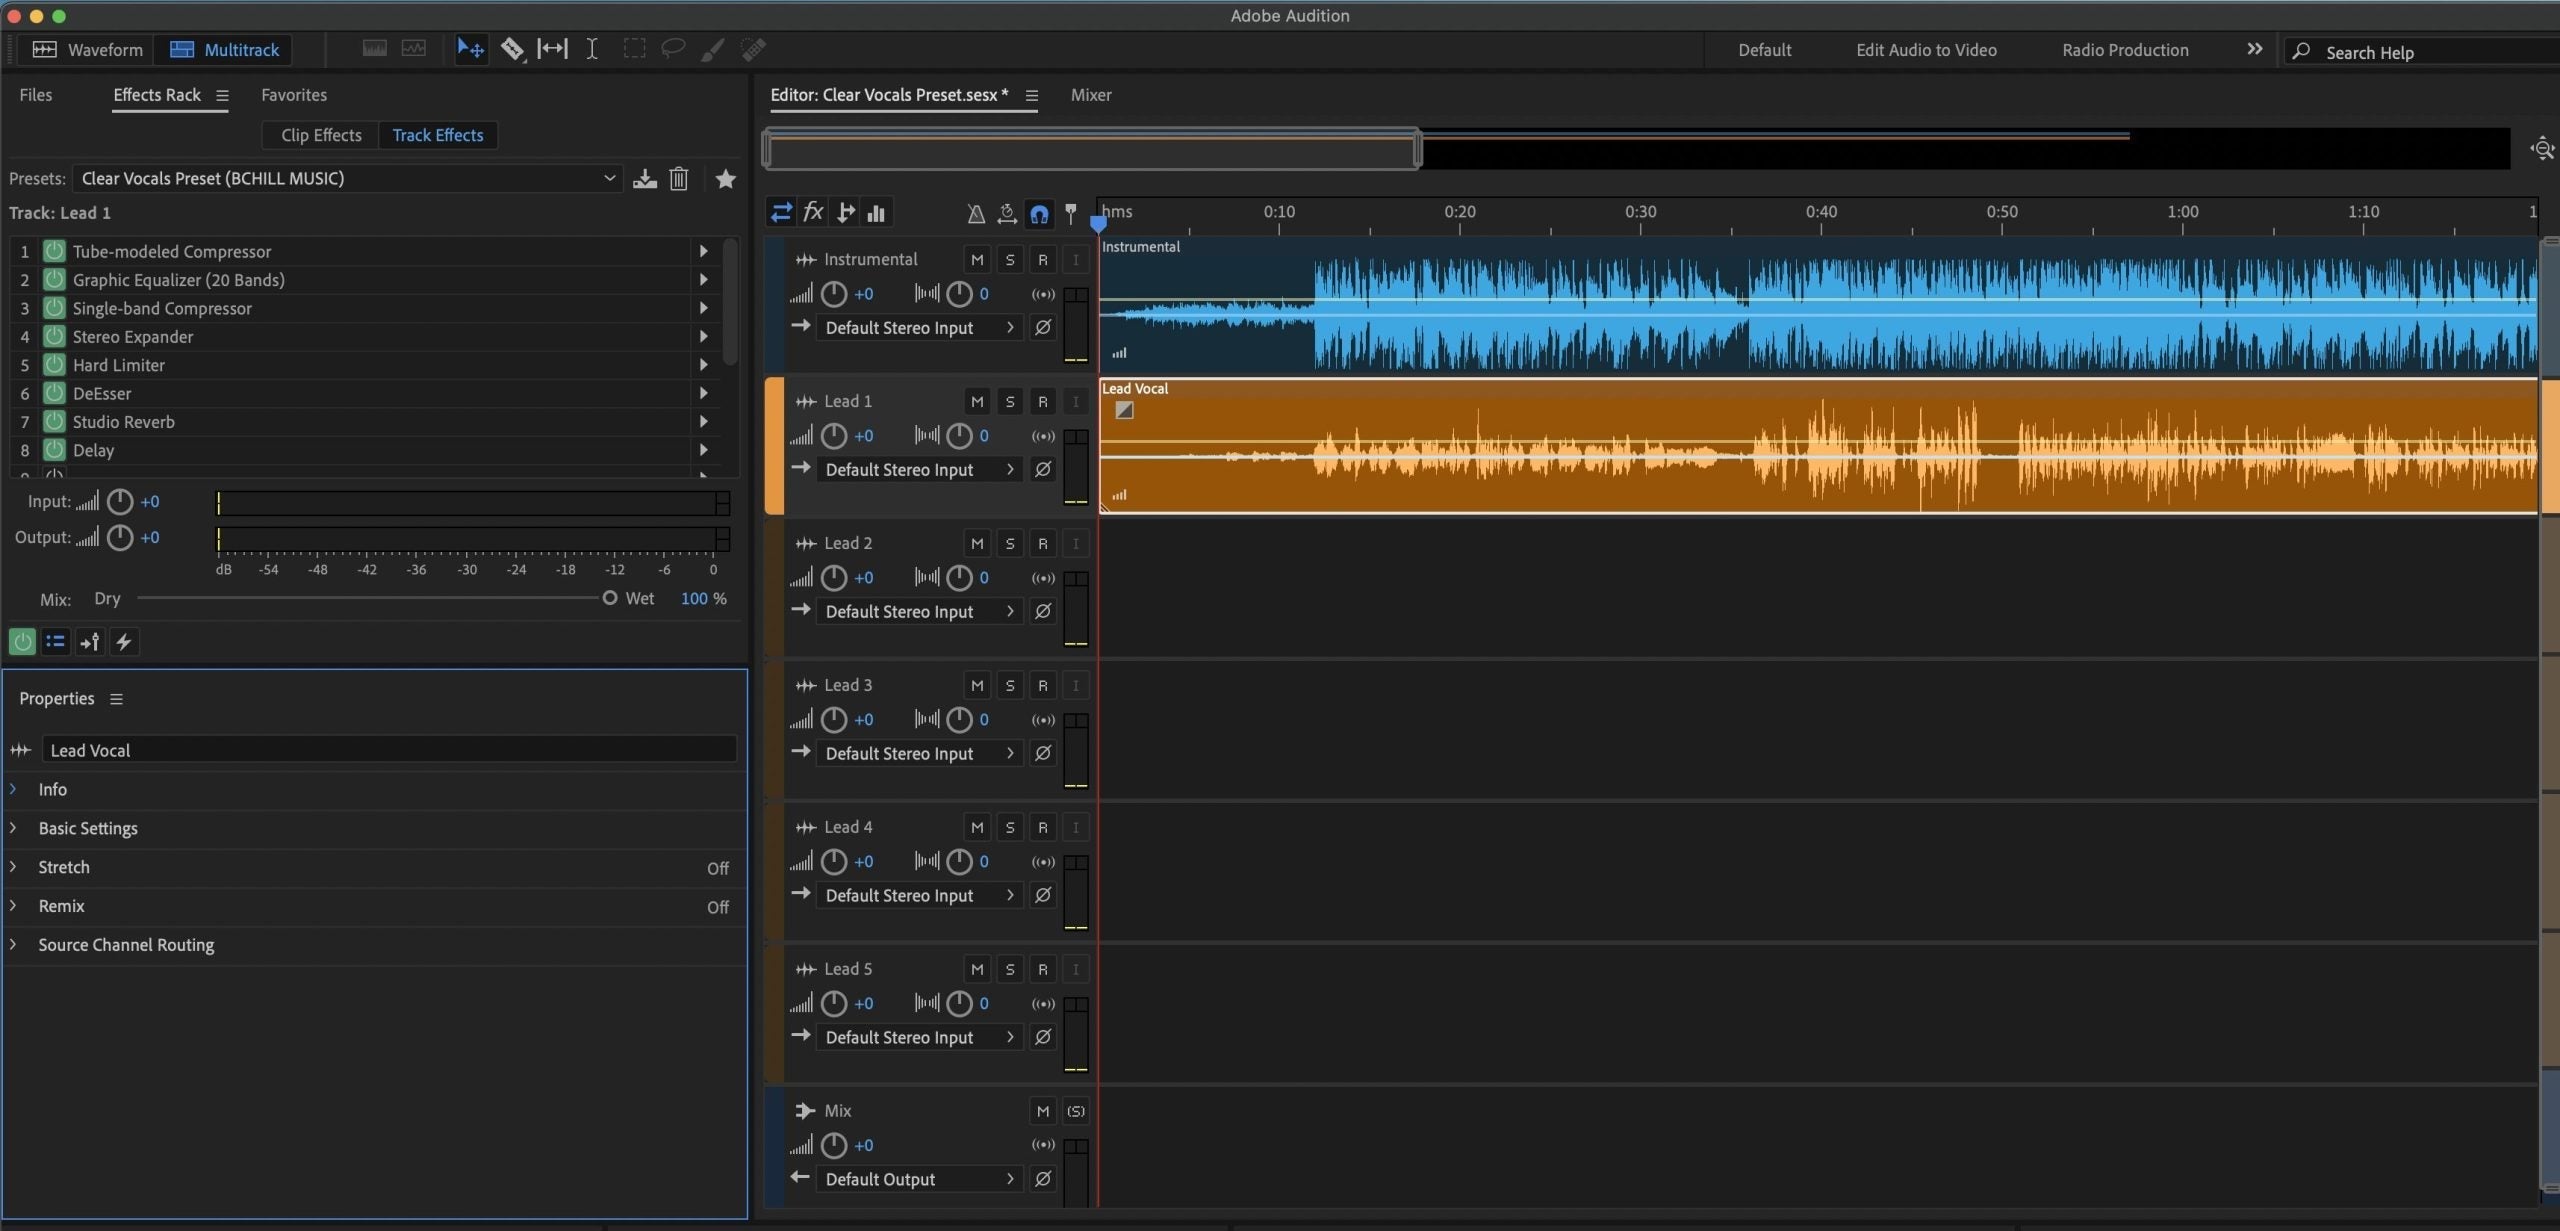Image resolution: width=2560 pixels, height=1231 pixels.
Task: Select the Razor tool
Action: coord(513,48)
